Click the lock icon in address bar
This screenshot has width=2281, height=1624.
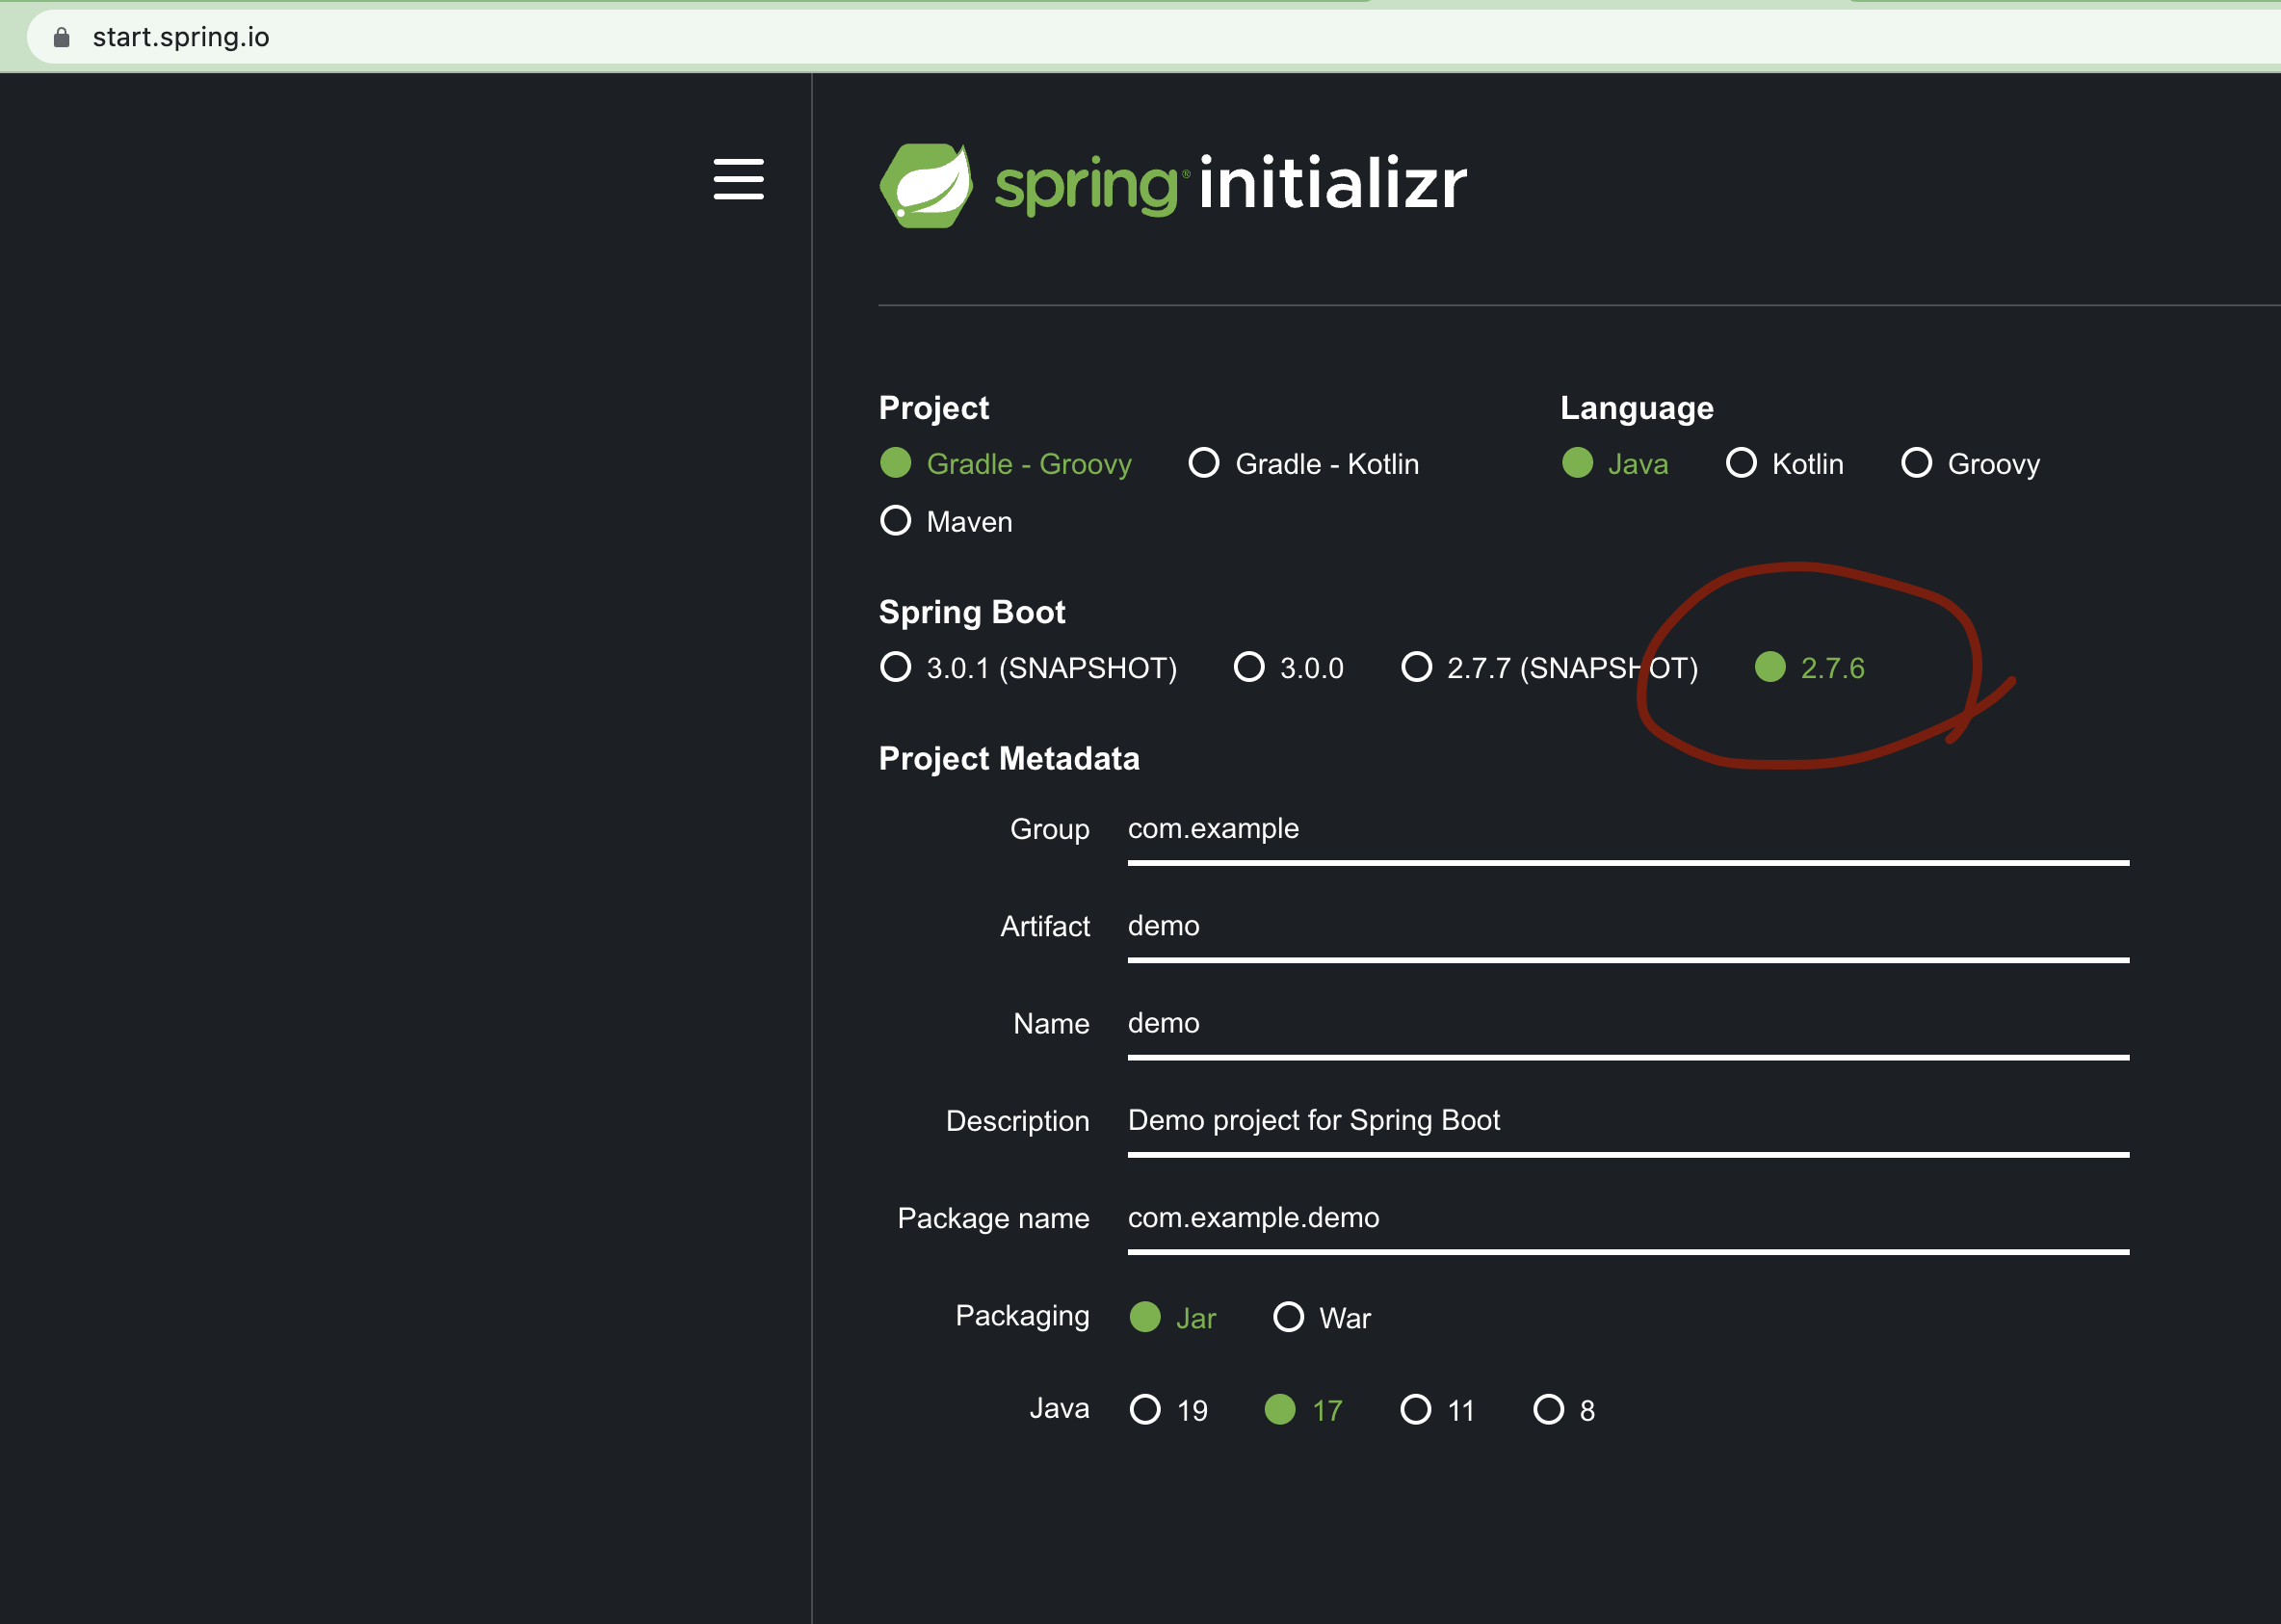[x=62, y=37]
